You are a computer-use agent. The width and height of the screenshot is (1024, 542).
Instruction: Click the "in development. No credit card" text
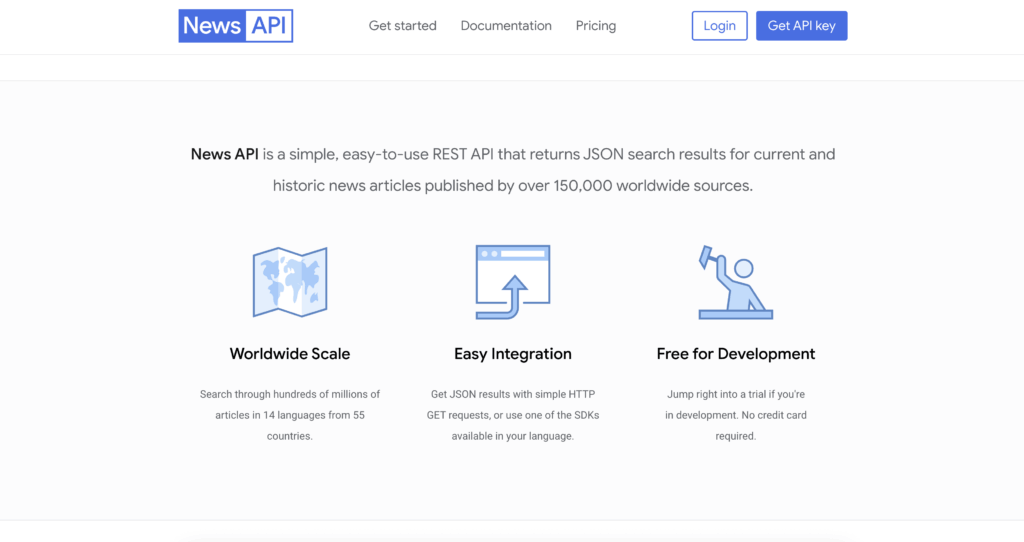[x=735, y=415]
